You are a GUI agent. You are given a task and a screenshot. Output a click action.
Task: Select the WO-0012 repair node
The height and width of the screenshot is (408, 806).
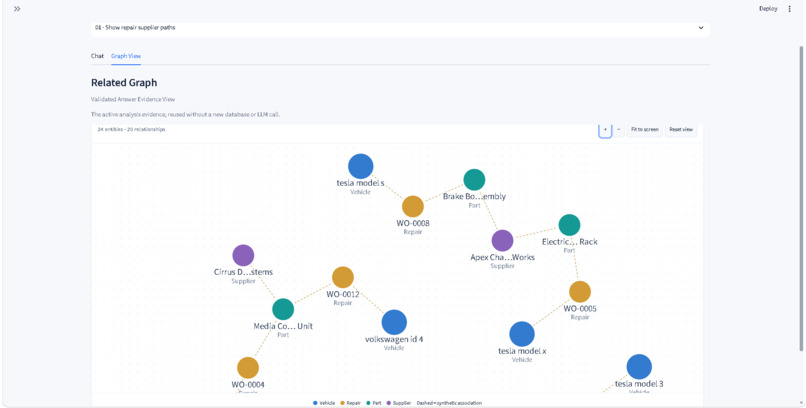point(343,277)
